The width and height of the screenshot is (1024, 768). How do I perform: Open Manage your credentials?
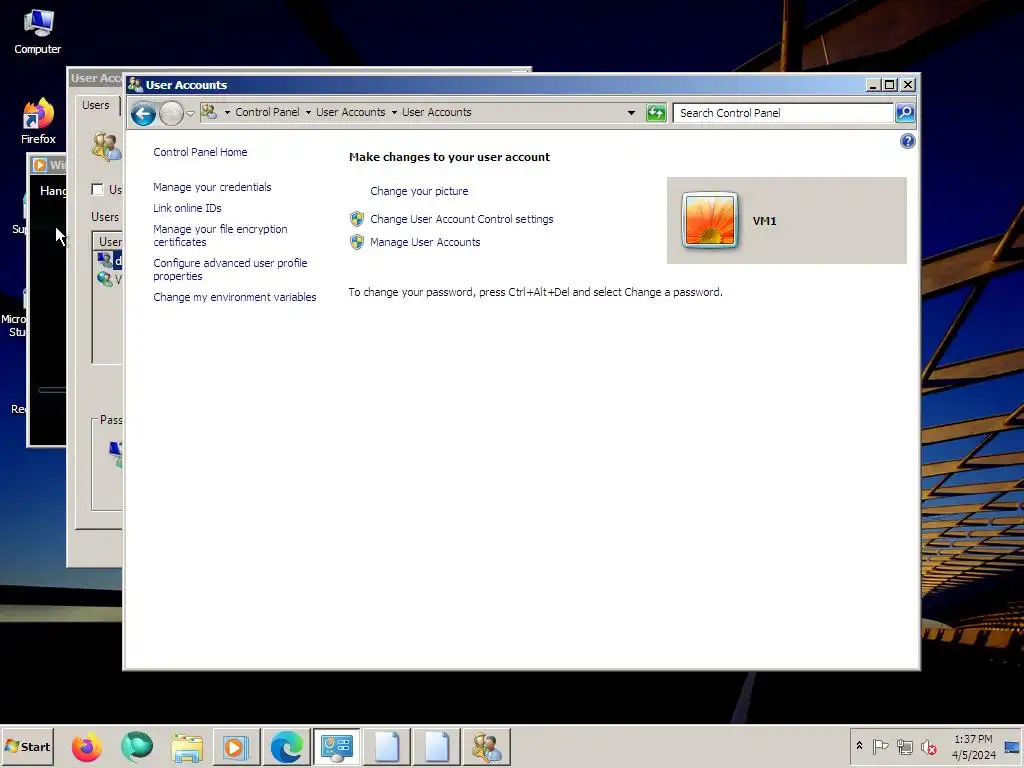tap(212, 187)
